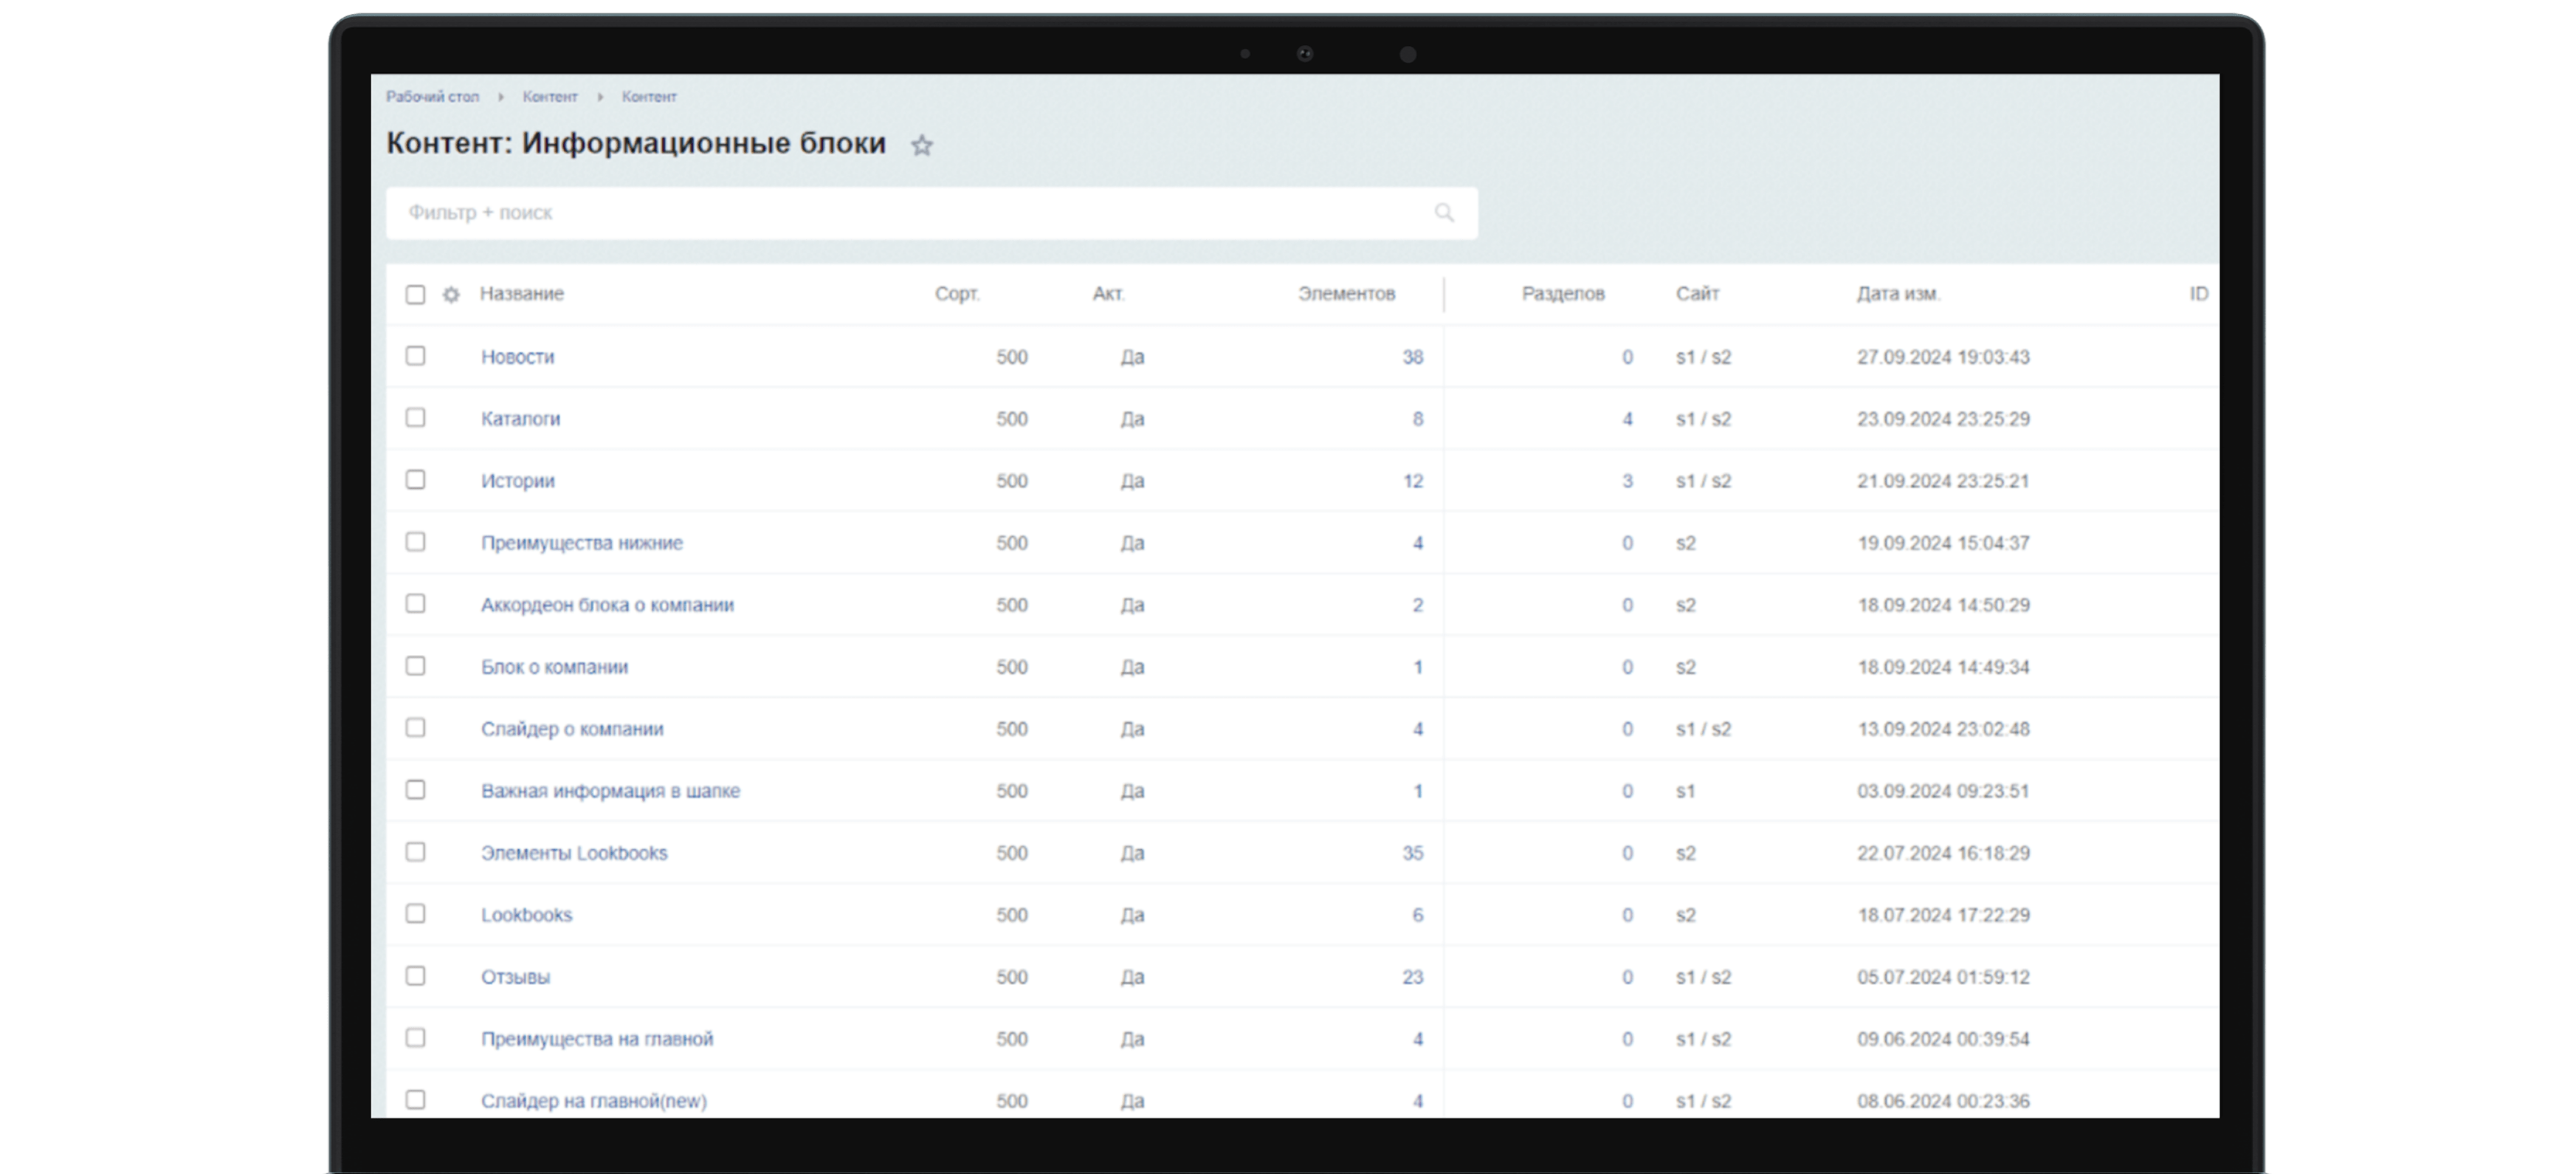Sort by the Дата изм. column header
Viewport: 2576px width, 1174px height.
click(1898, 294)
